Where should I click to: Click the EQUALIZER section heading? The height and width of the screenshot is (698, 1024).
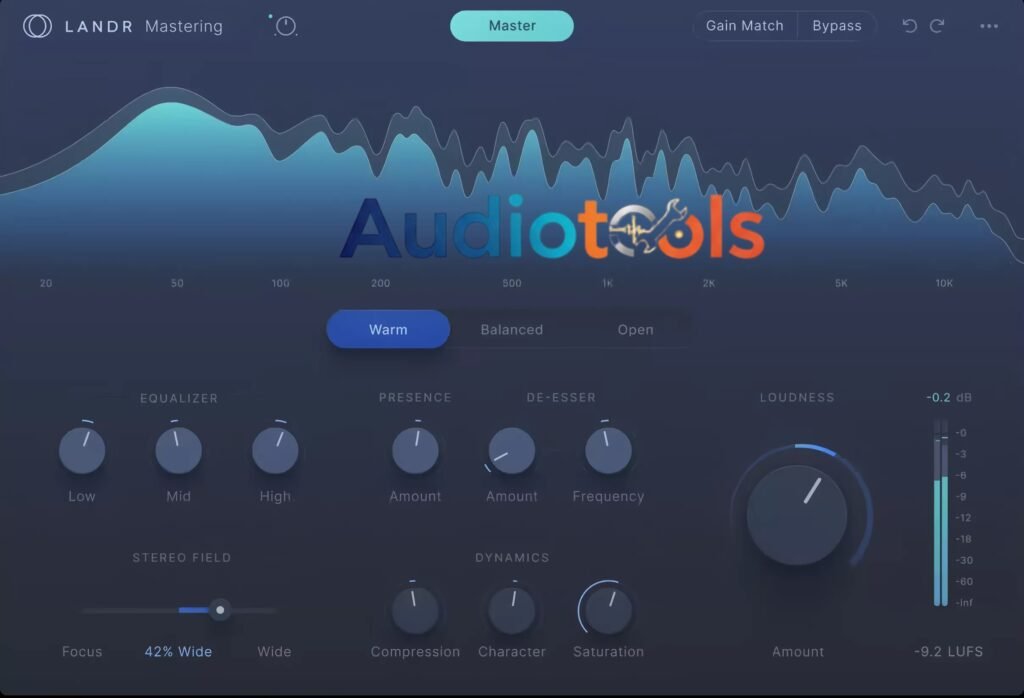pos(179,398)
